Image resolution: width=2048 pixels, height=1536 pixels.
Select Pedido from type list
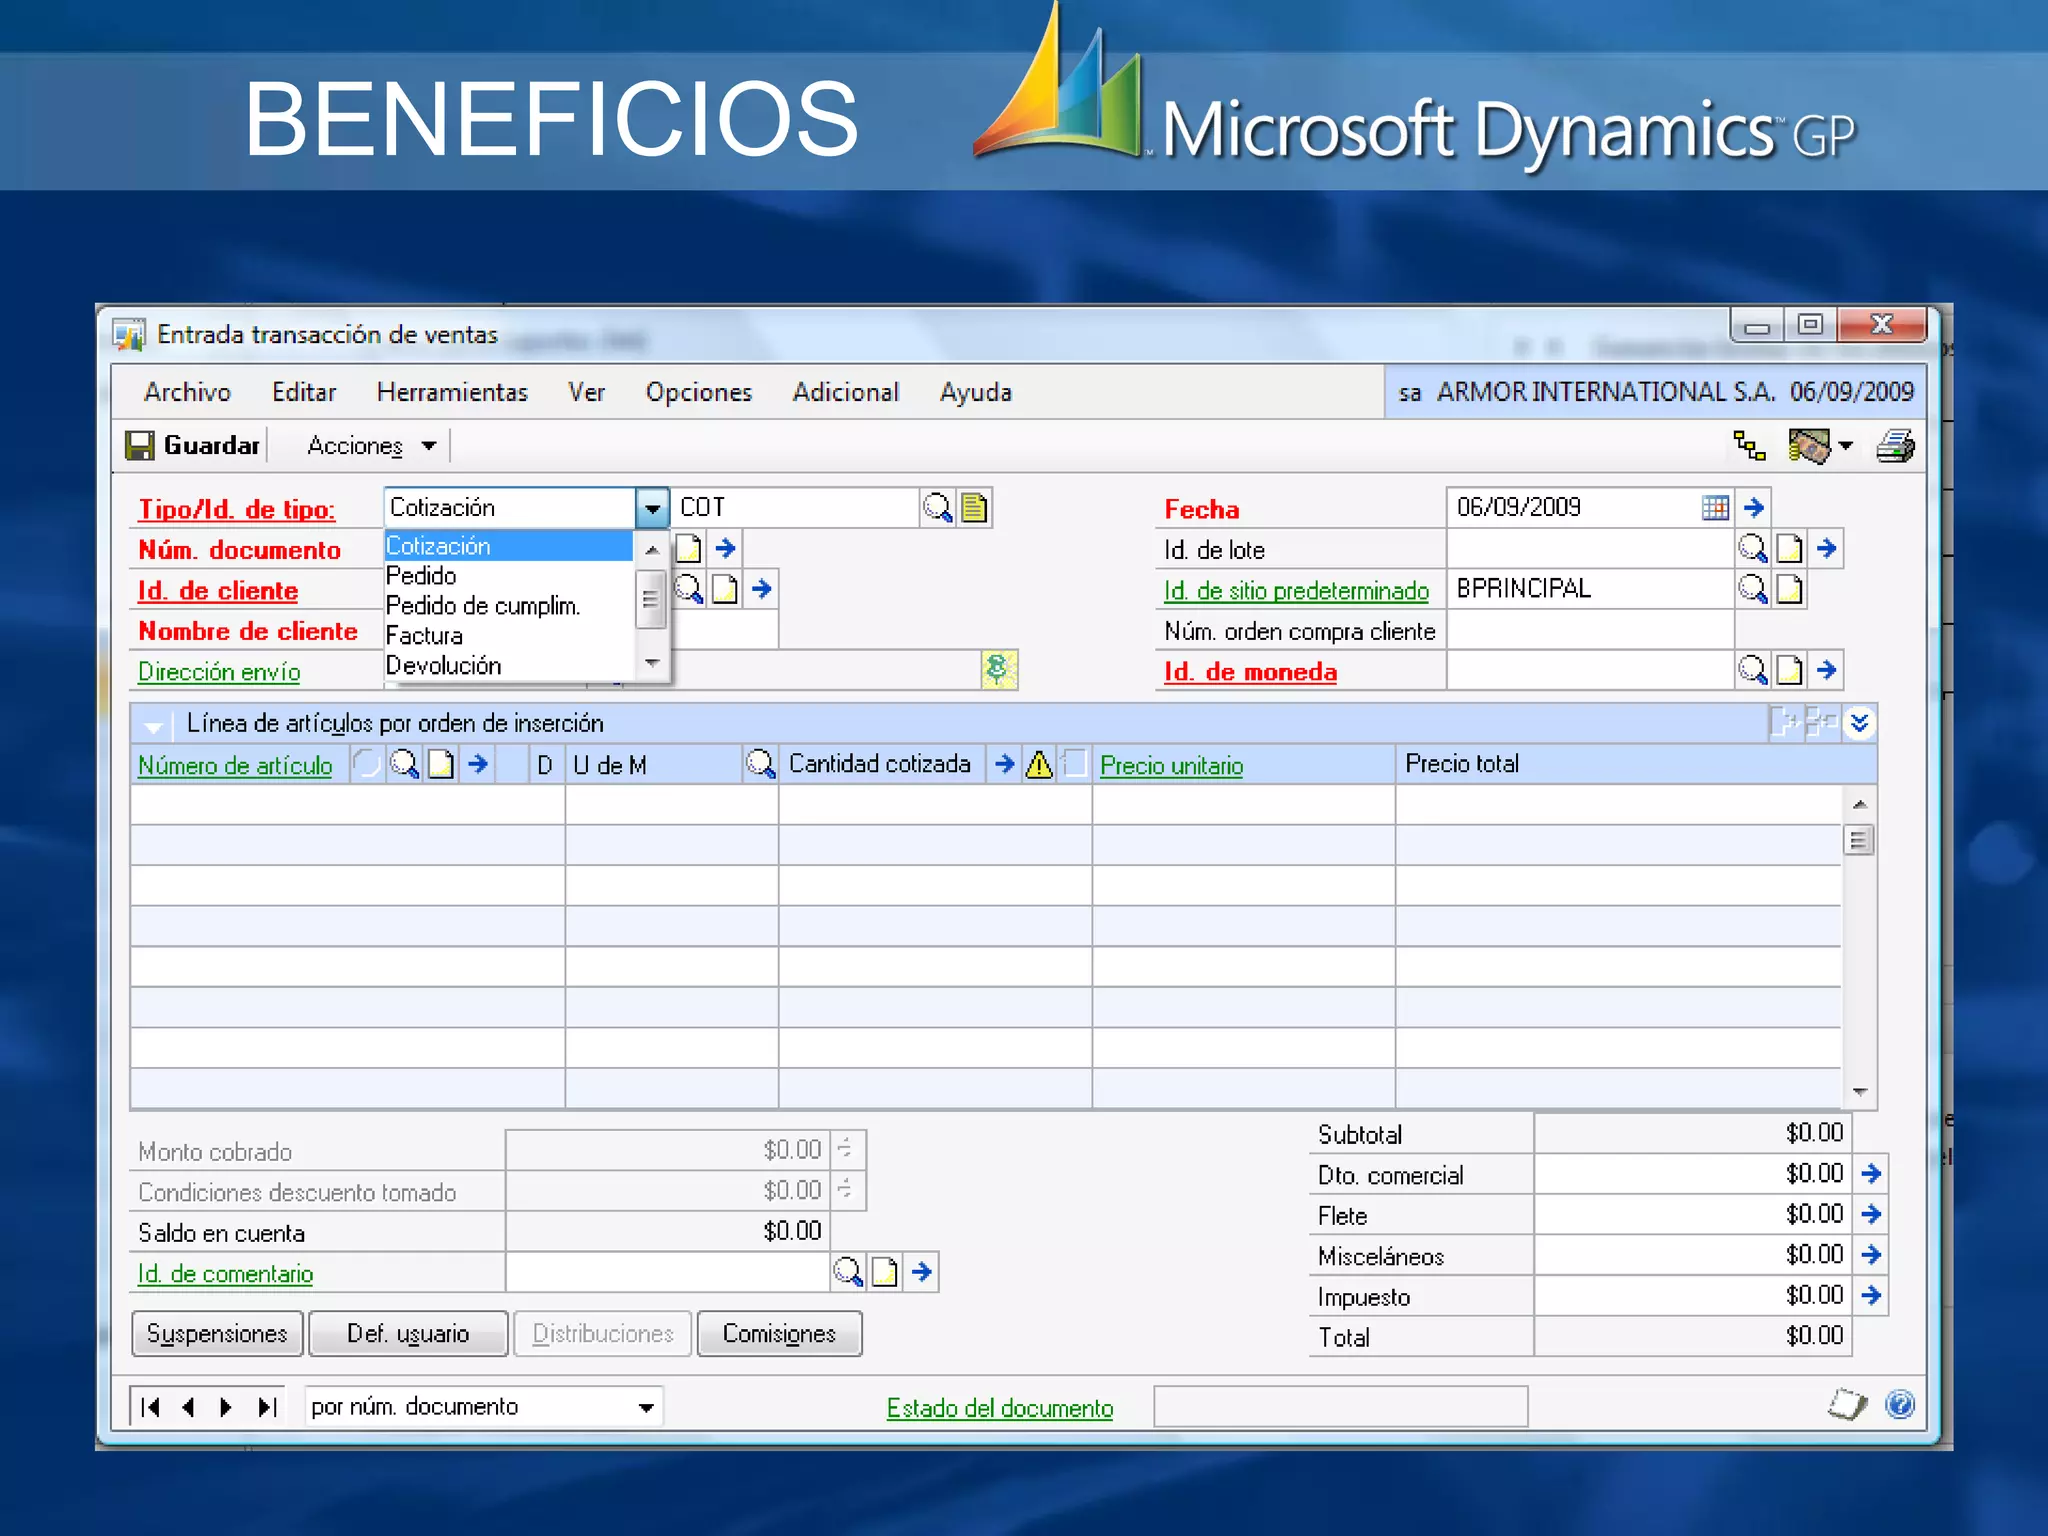[421, 576]
